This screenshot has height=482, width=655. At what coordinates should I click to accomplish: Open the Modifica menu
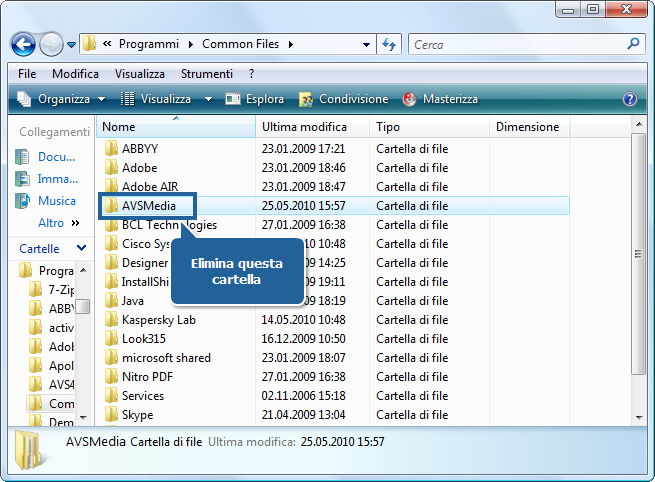click(75, 74)
